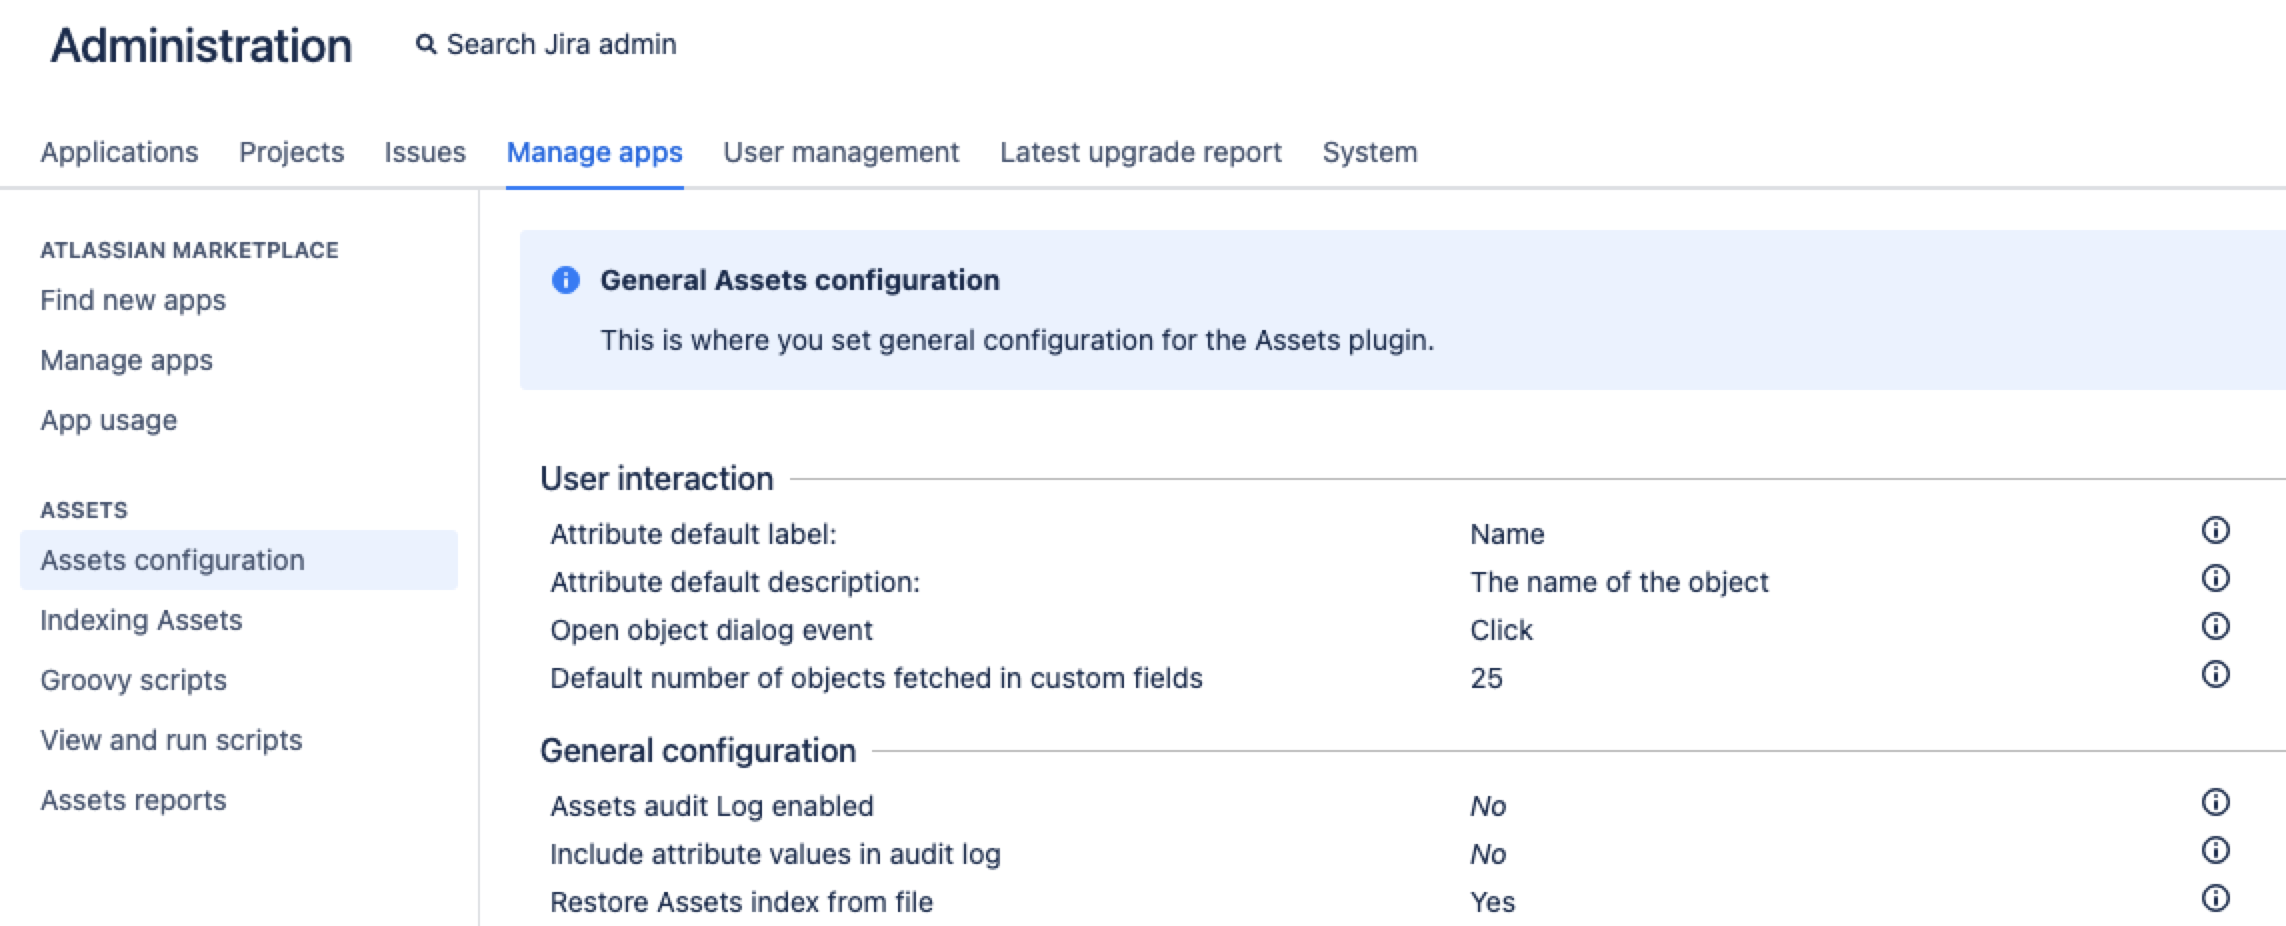2286x926 pixels.
Task: Go to User management tab
Action: click(x=841, y=152)
